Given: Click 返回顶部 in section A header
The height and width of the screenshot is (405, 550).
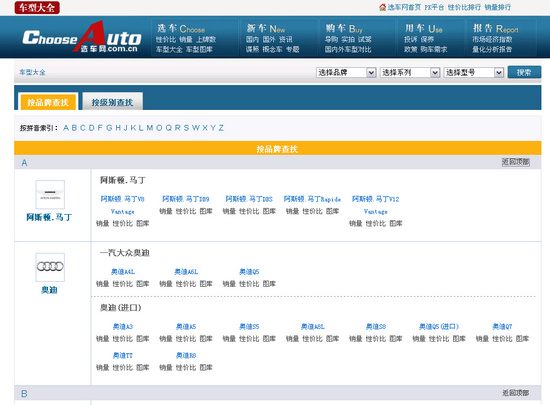Looking at the screenshot, I should (x=516, y=162).
